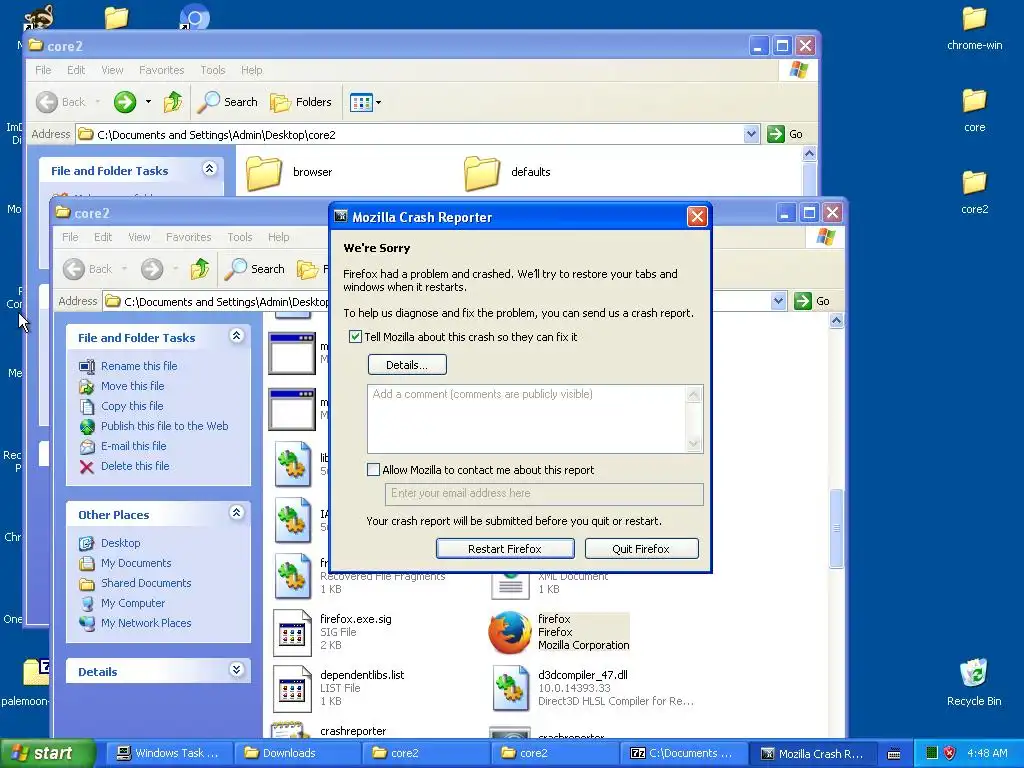Open My Computer from Other Places

pyautogui.click(x=133, y=603)
